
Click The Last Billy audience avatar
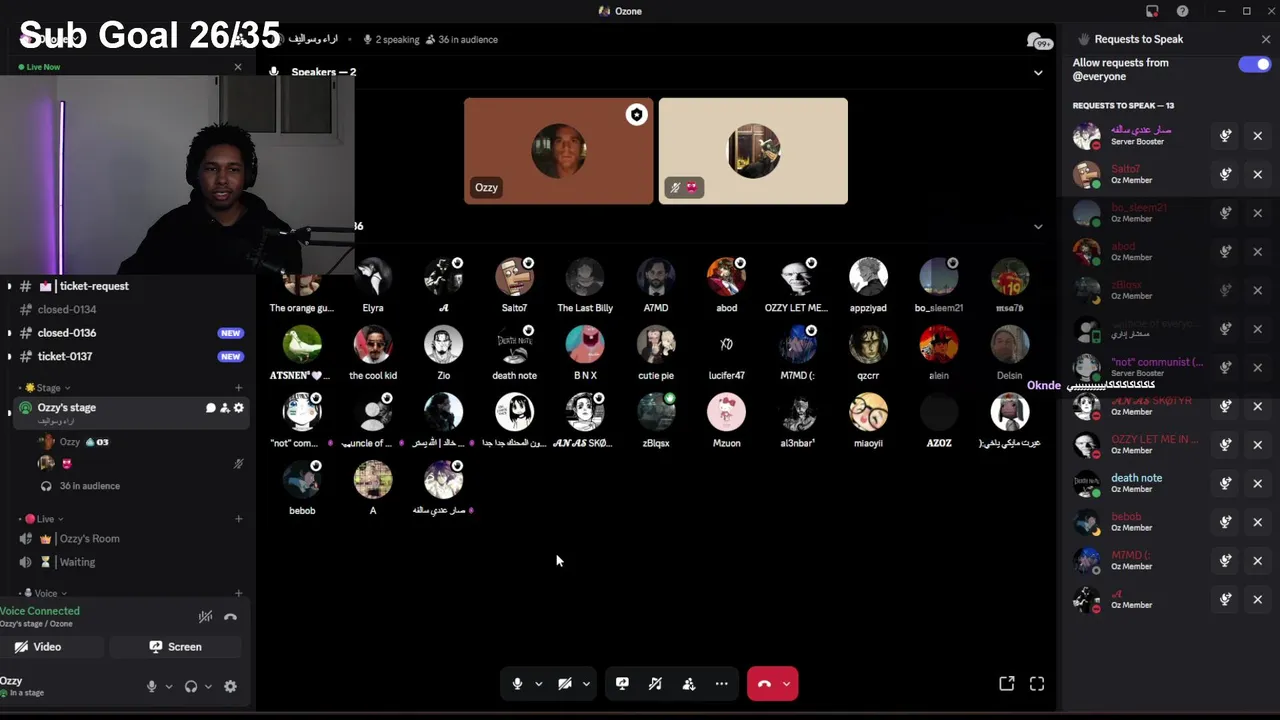tap(585, 277)
